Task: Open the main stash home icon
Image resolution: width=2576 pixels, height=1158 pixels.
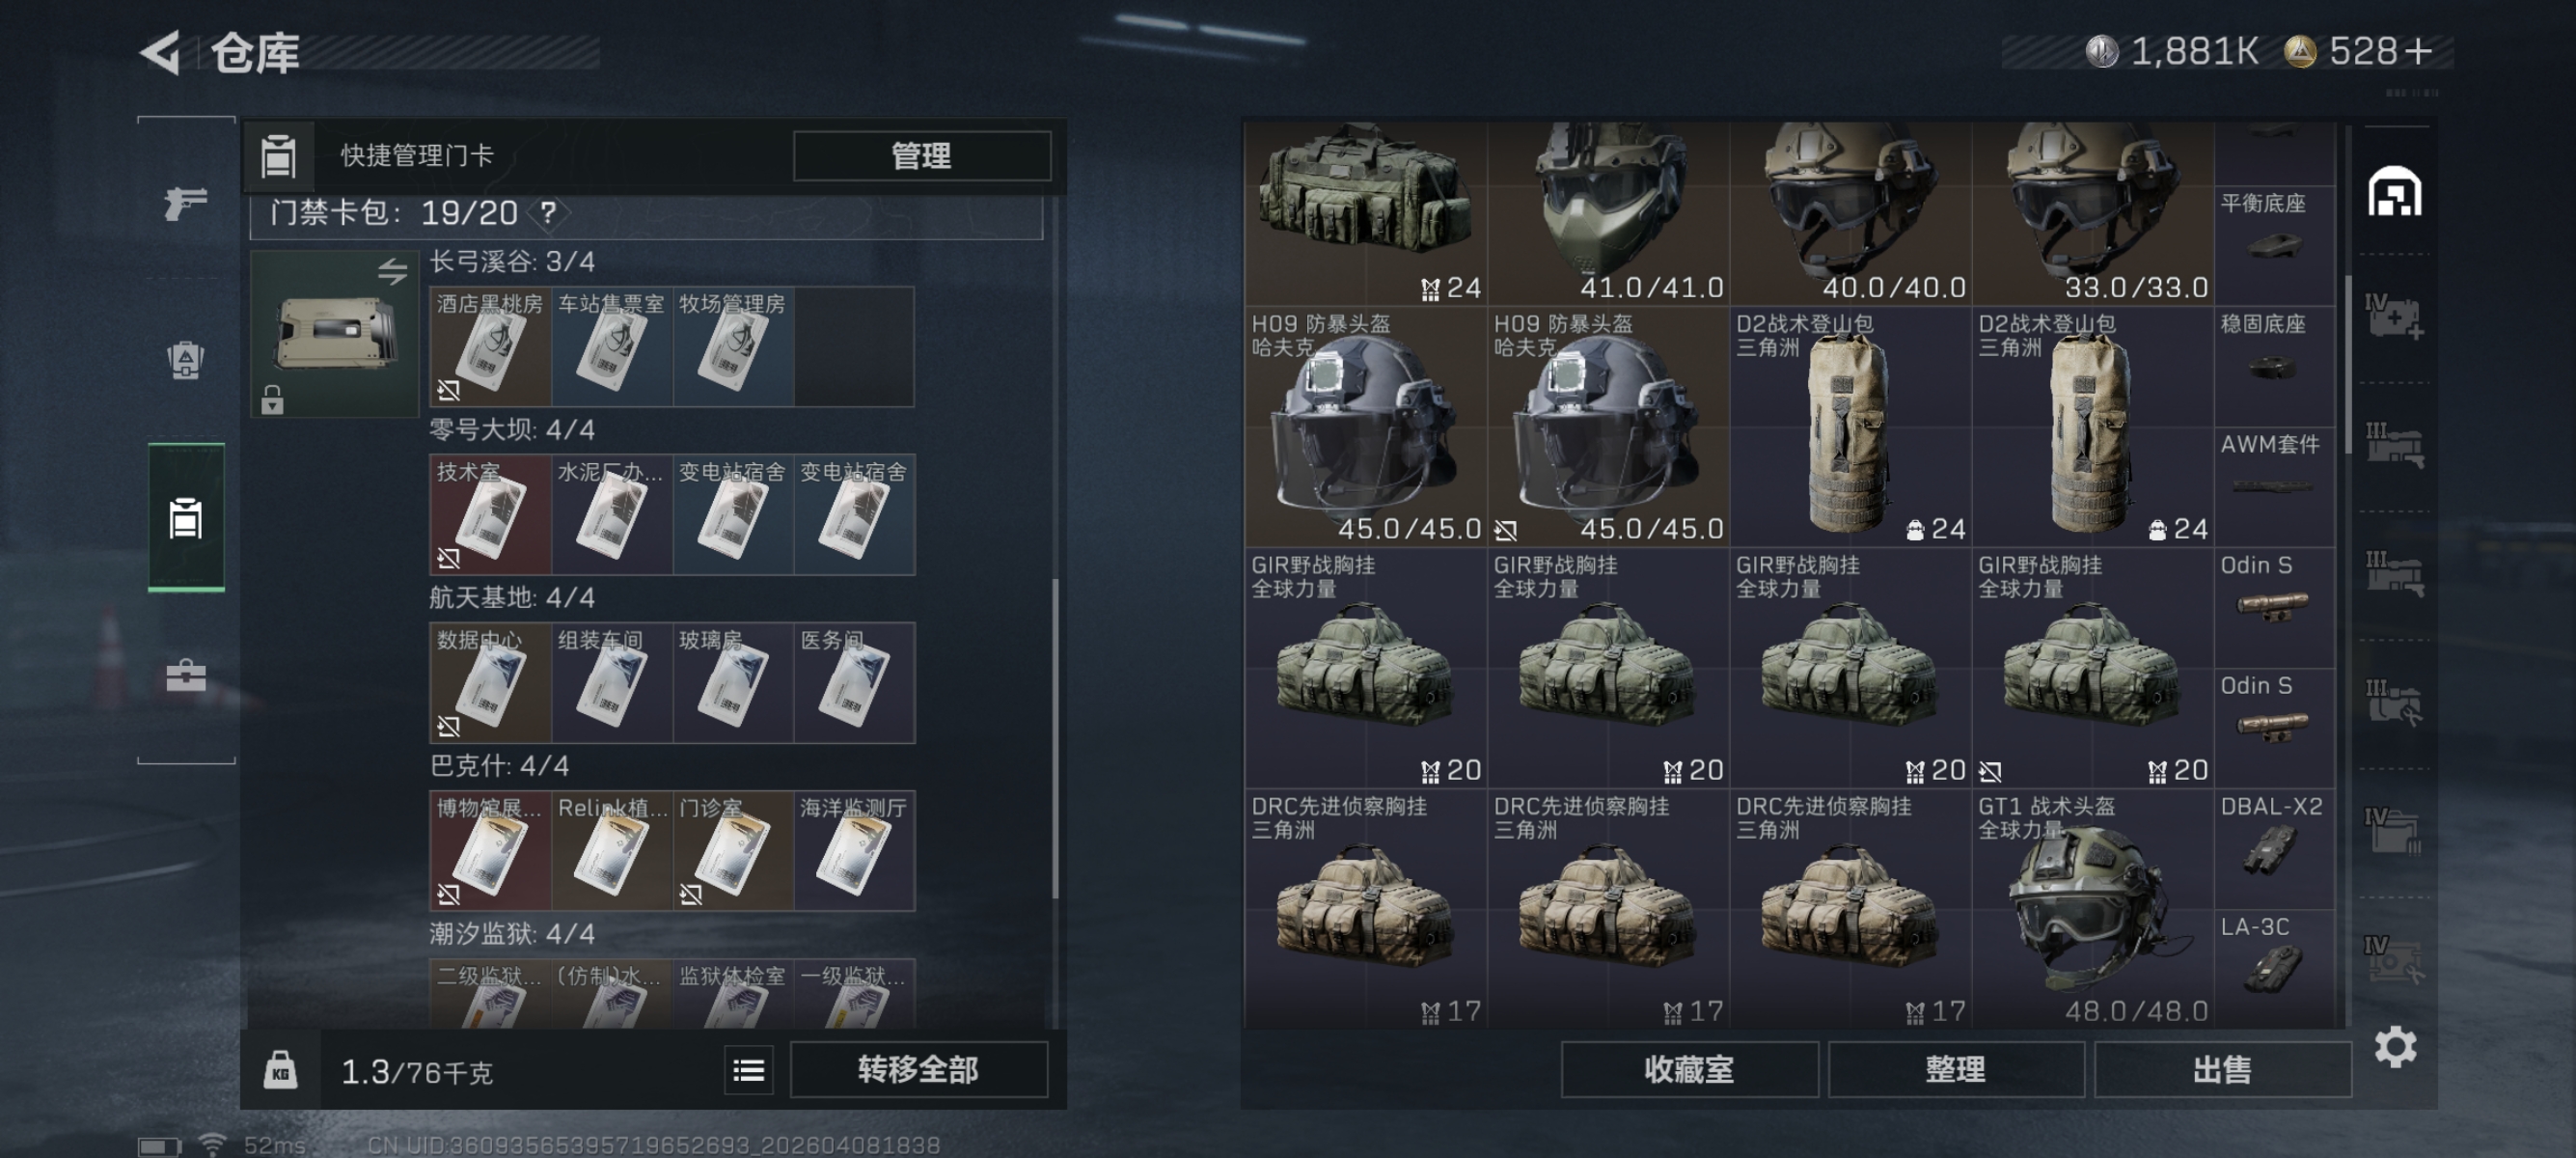Action: tap(2394, 192)
